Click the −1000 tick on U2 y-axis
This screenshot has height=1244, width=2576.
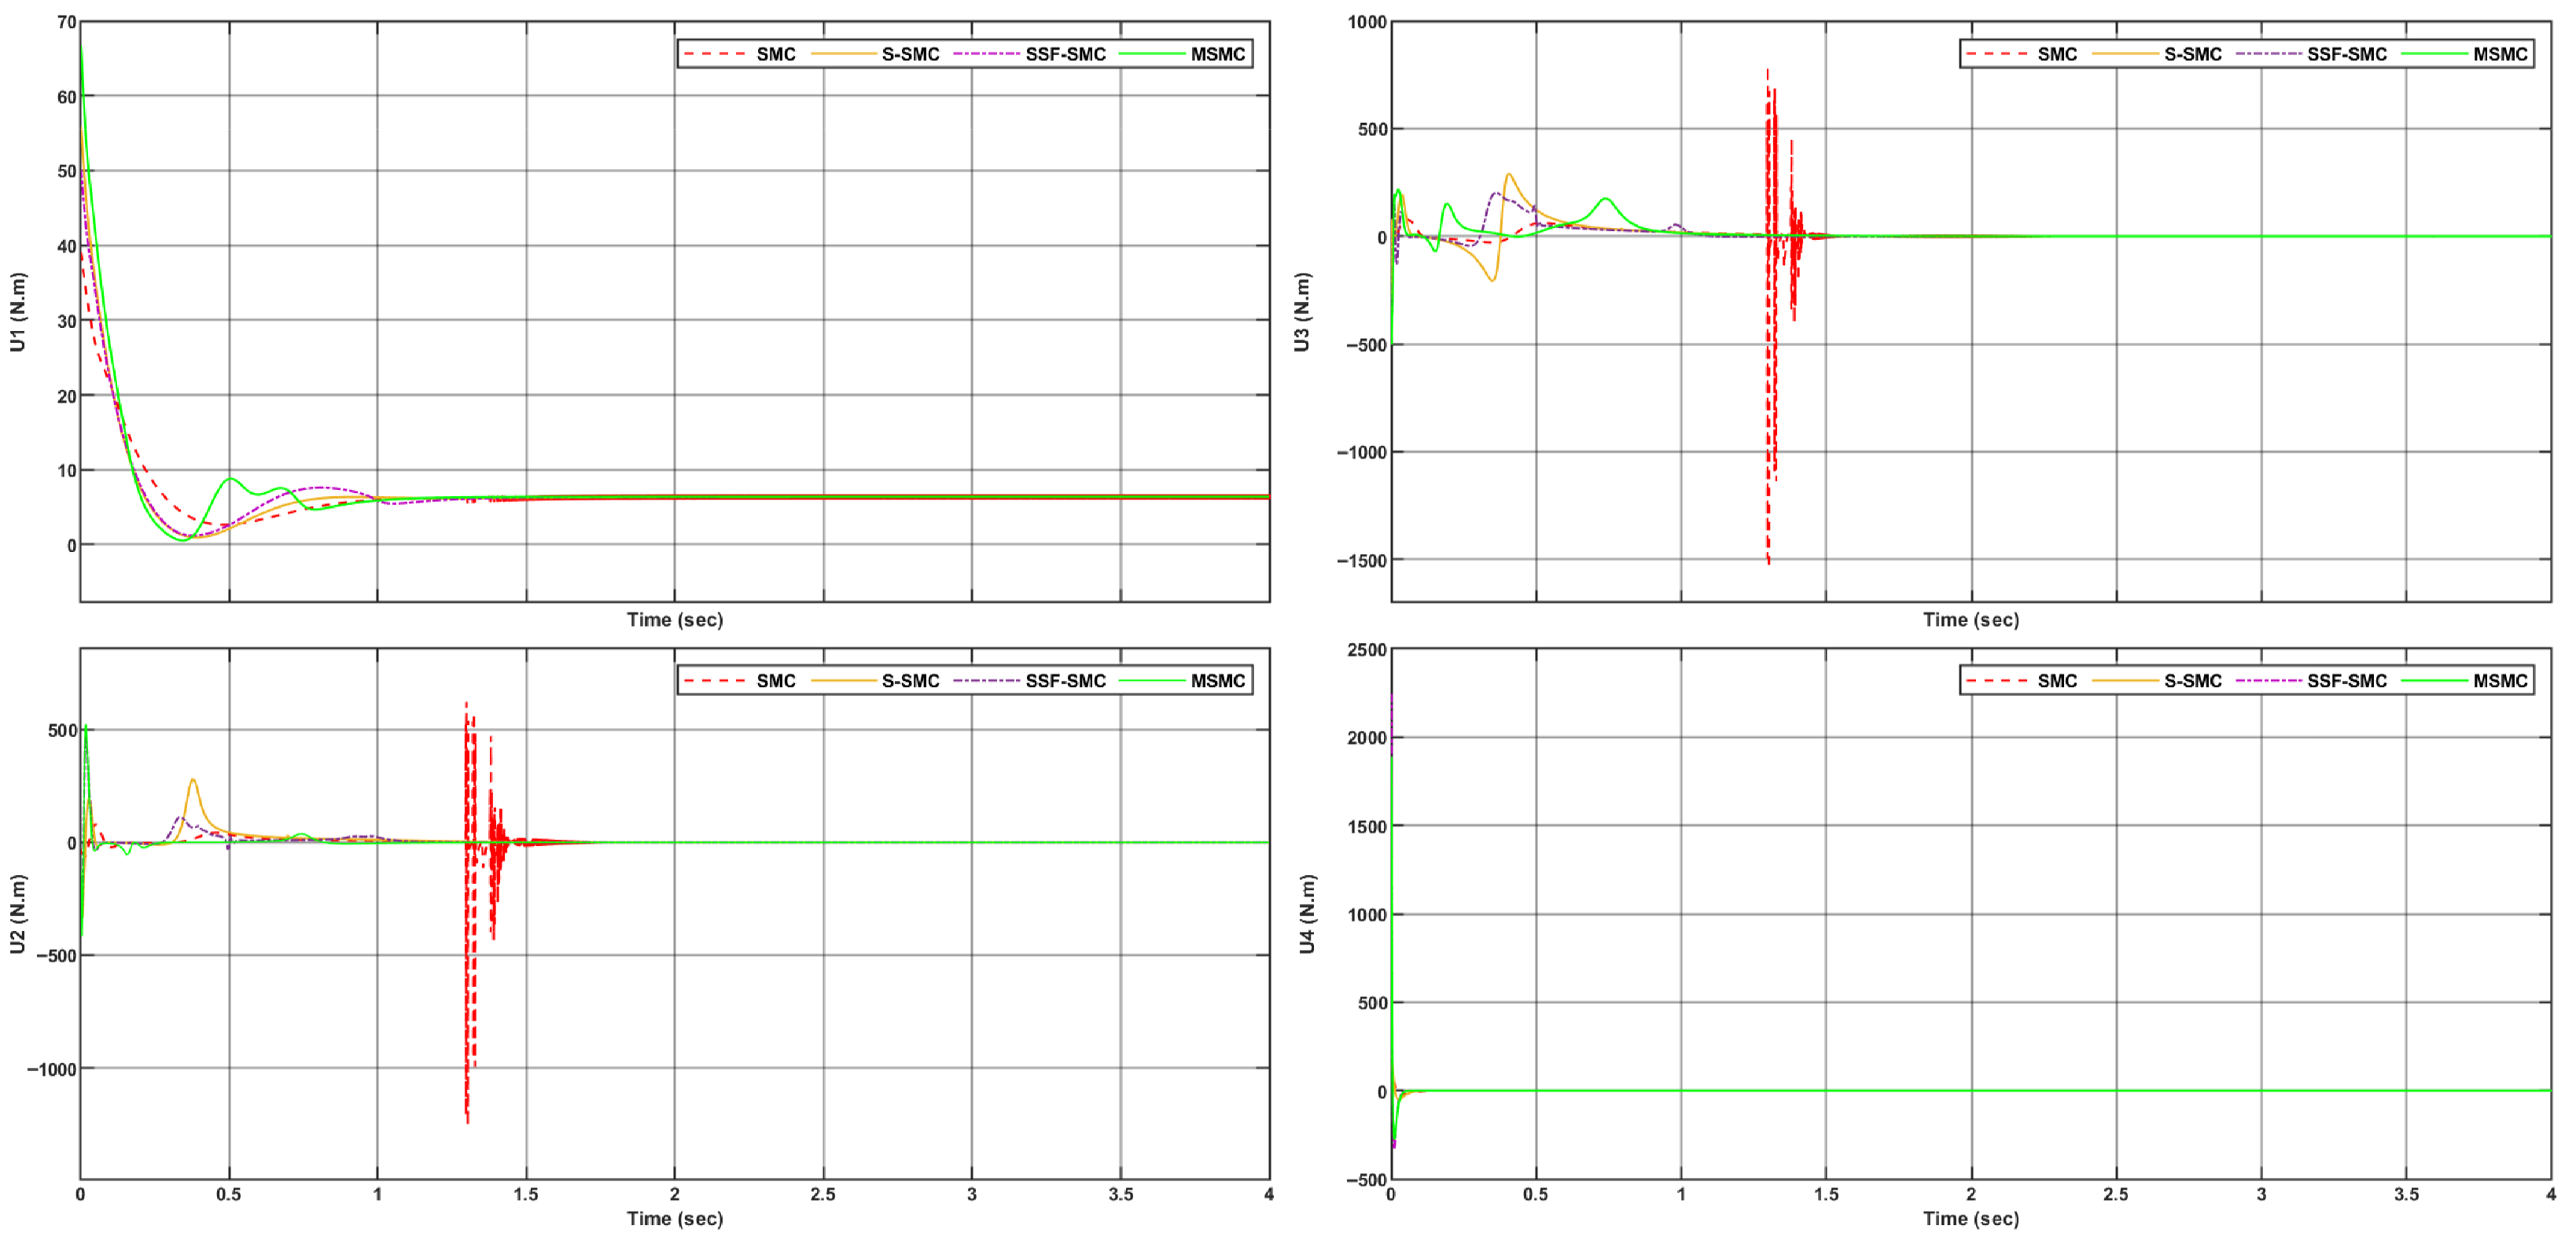tap(51, 1069)
